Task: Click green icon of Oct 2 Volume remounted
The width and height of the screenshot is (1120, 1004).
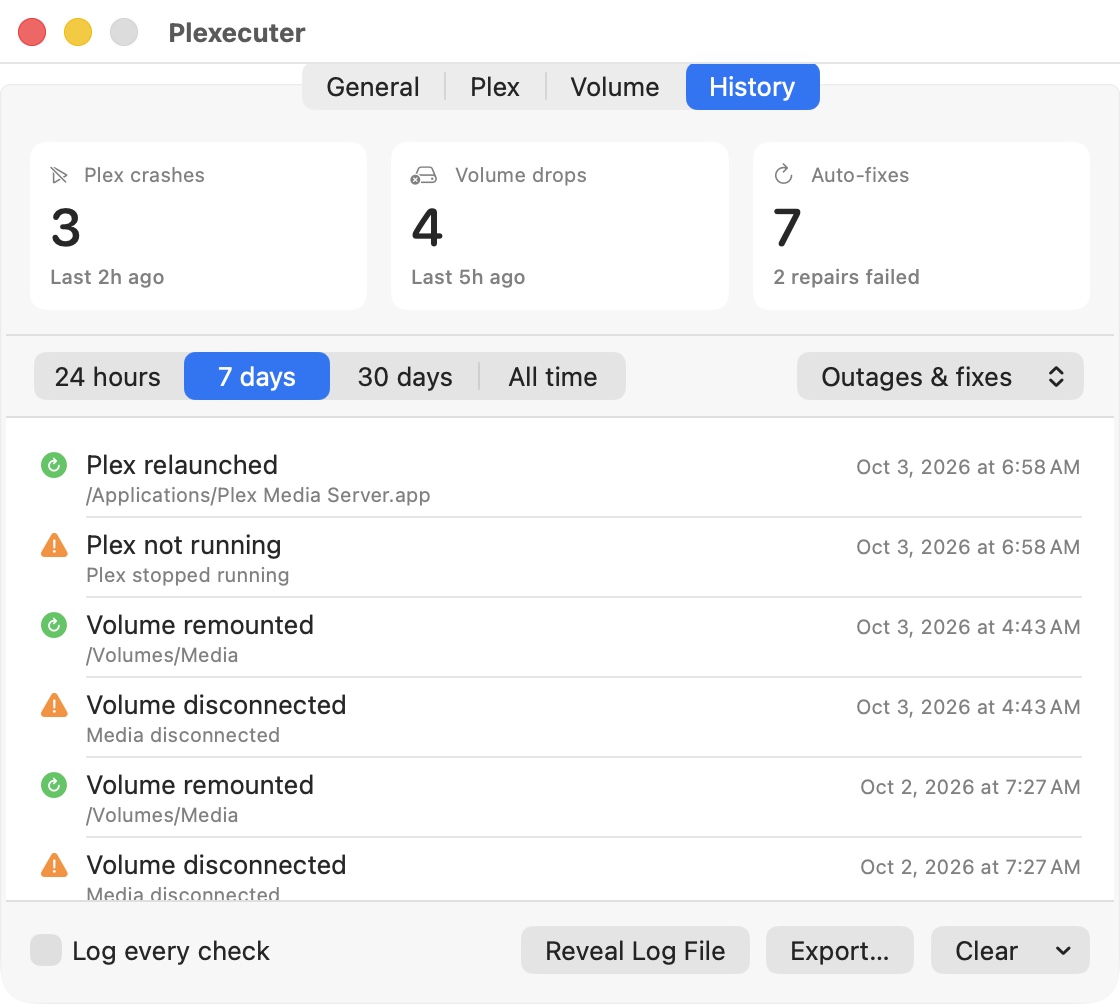Action: click(x=54, y=785)
